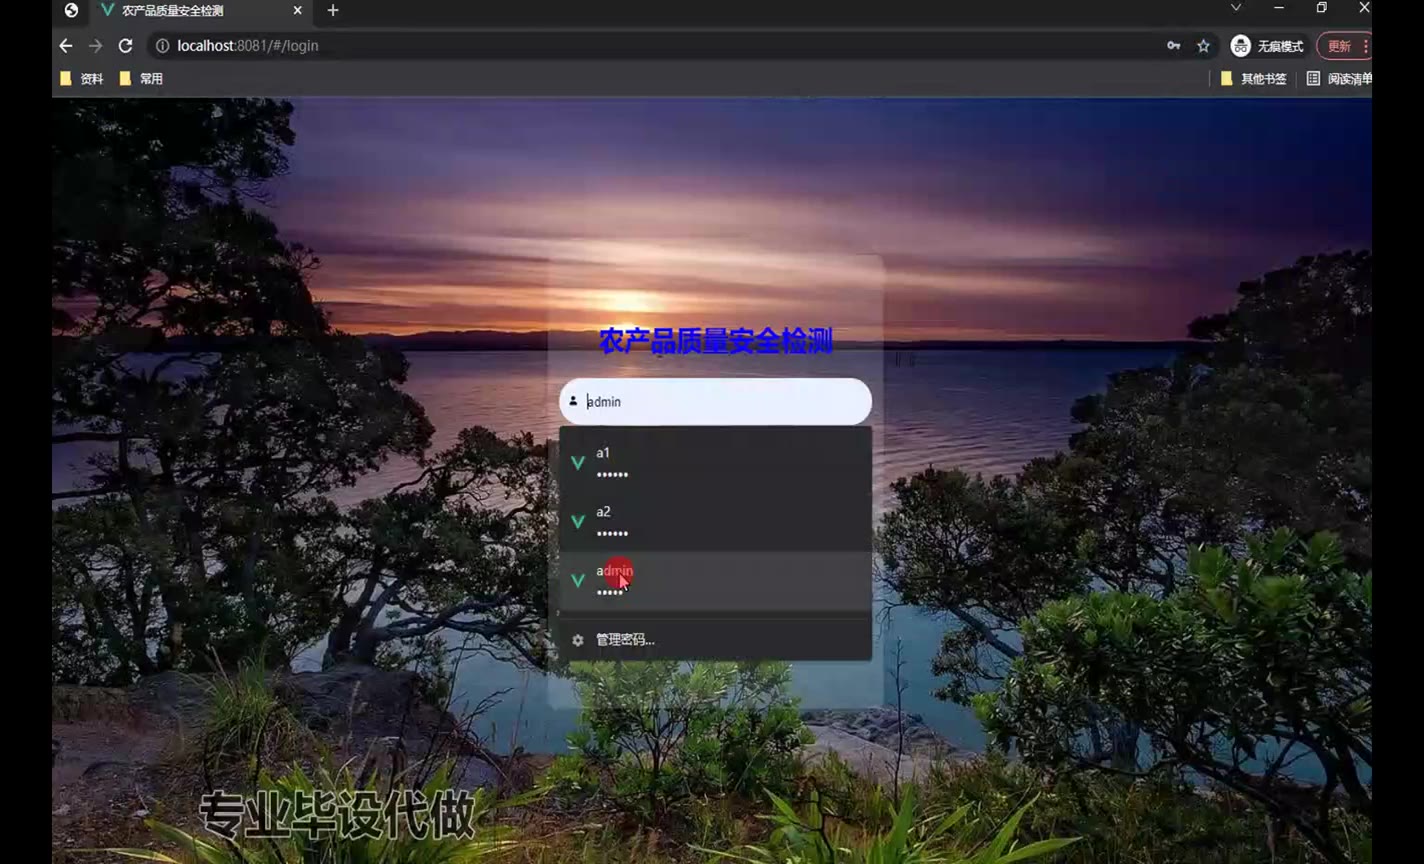Select saved account a2

(x=715, y=522)
